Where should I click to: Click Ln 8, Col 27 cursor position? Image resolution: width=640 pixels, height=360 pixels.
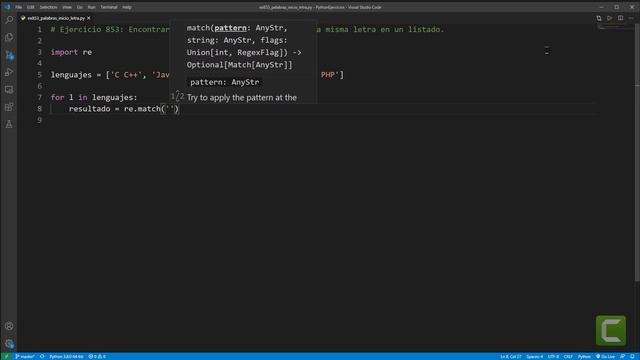click(x=511, y=356)
